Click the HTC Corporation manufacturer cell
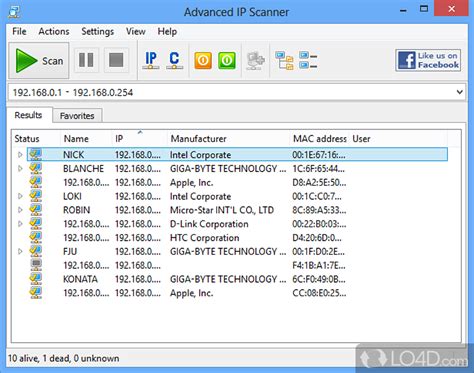The height and width of the screenshot is (373, 474). pos(205,238)
